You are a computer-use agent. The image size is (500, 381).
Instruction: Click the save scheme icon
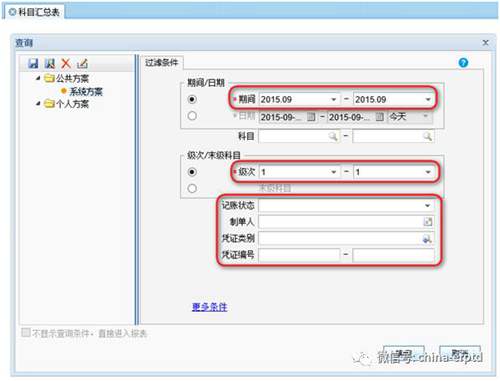coord(33,63)
